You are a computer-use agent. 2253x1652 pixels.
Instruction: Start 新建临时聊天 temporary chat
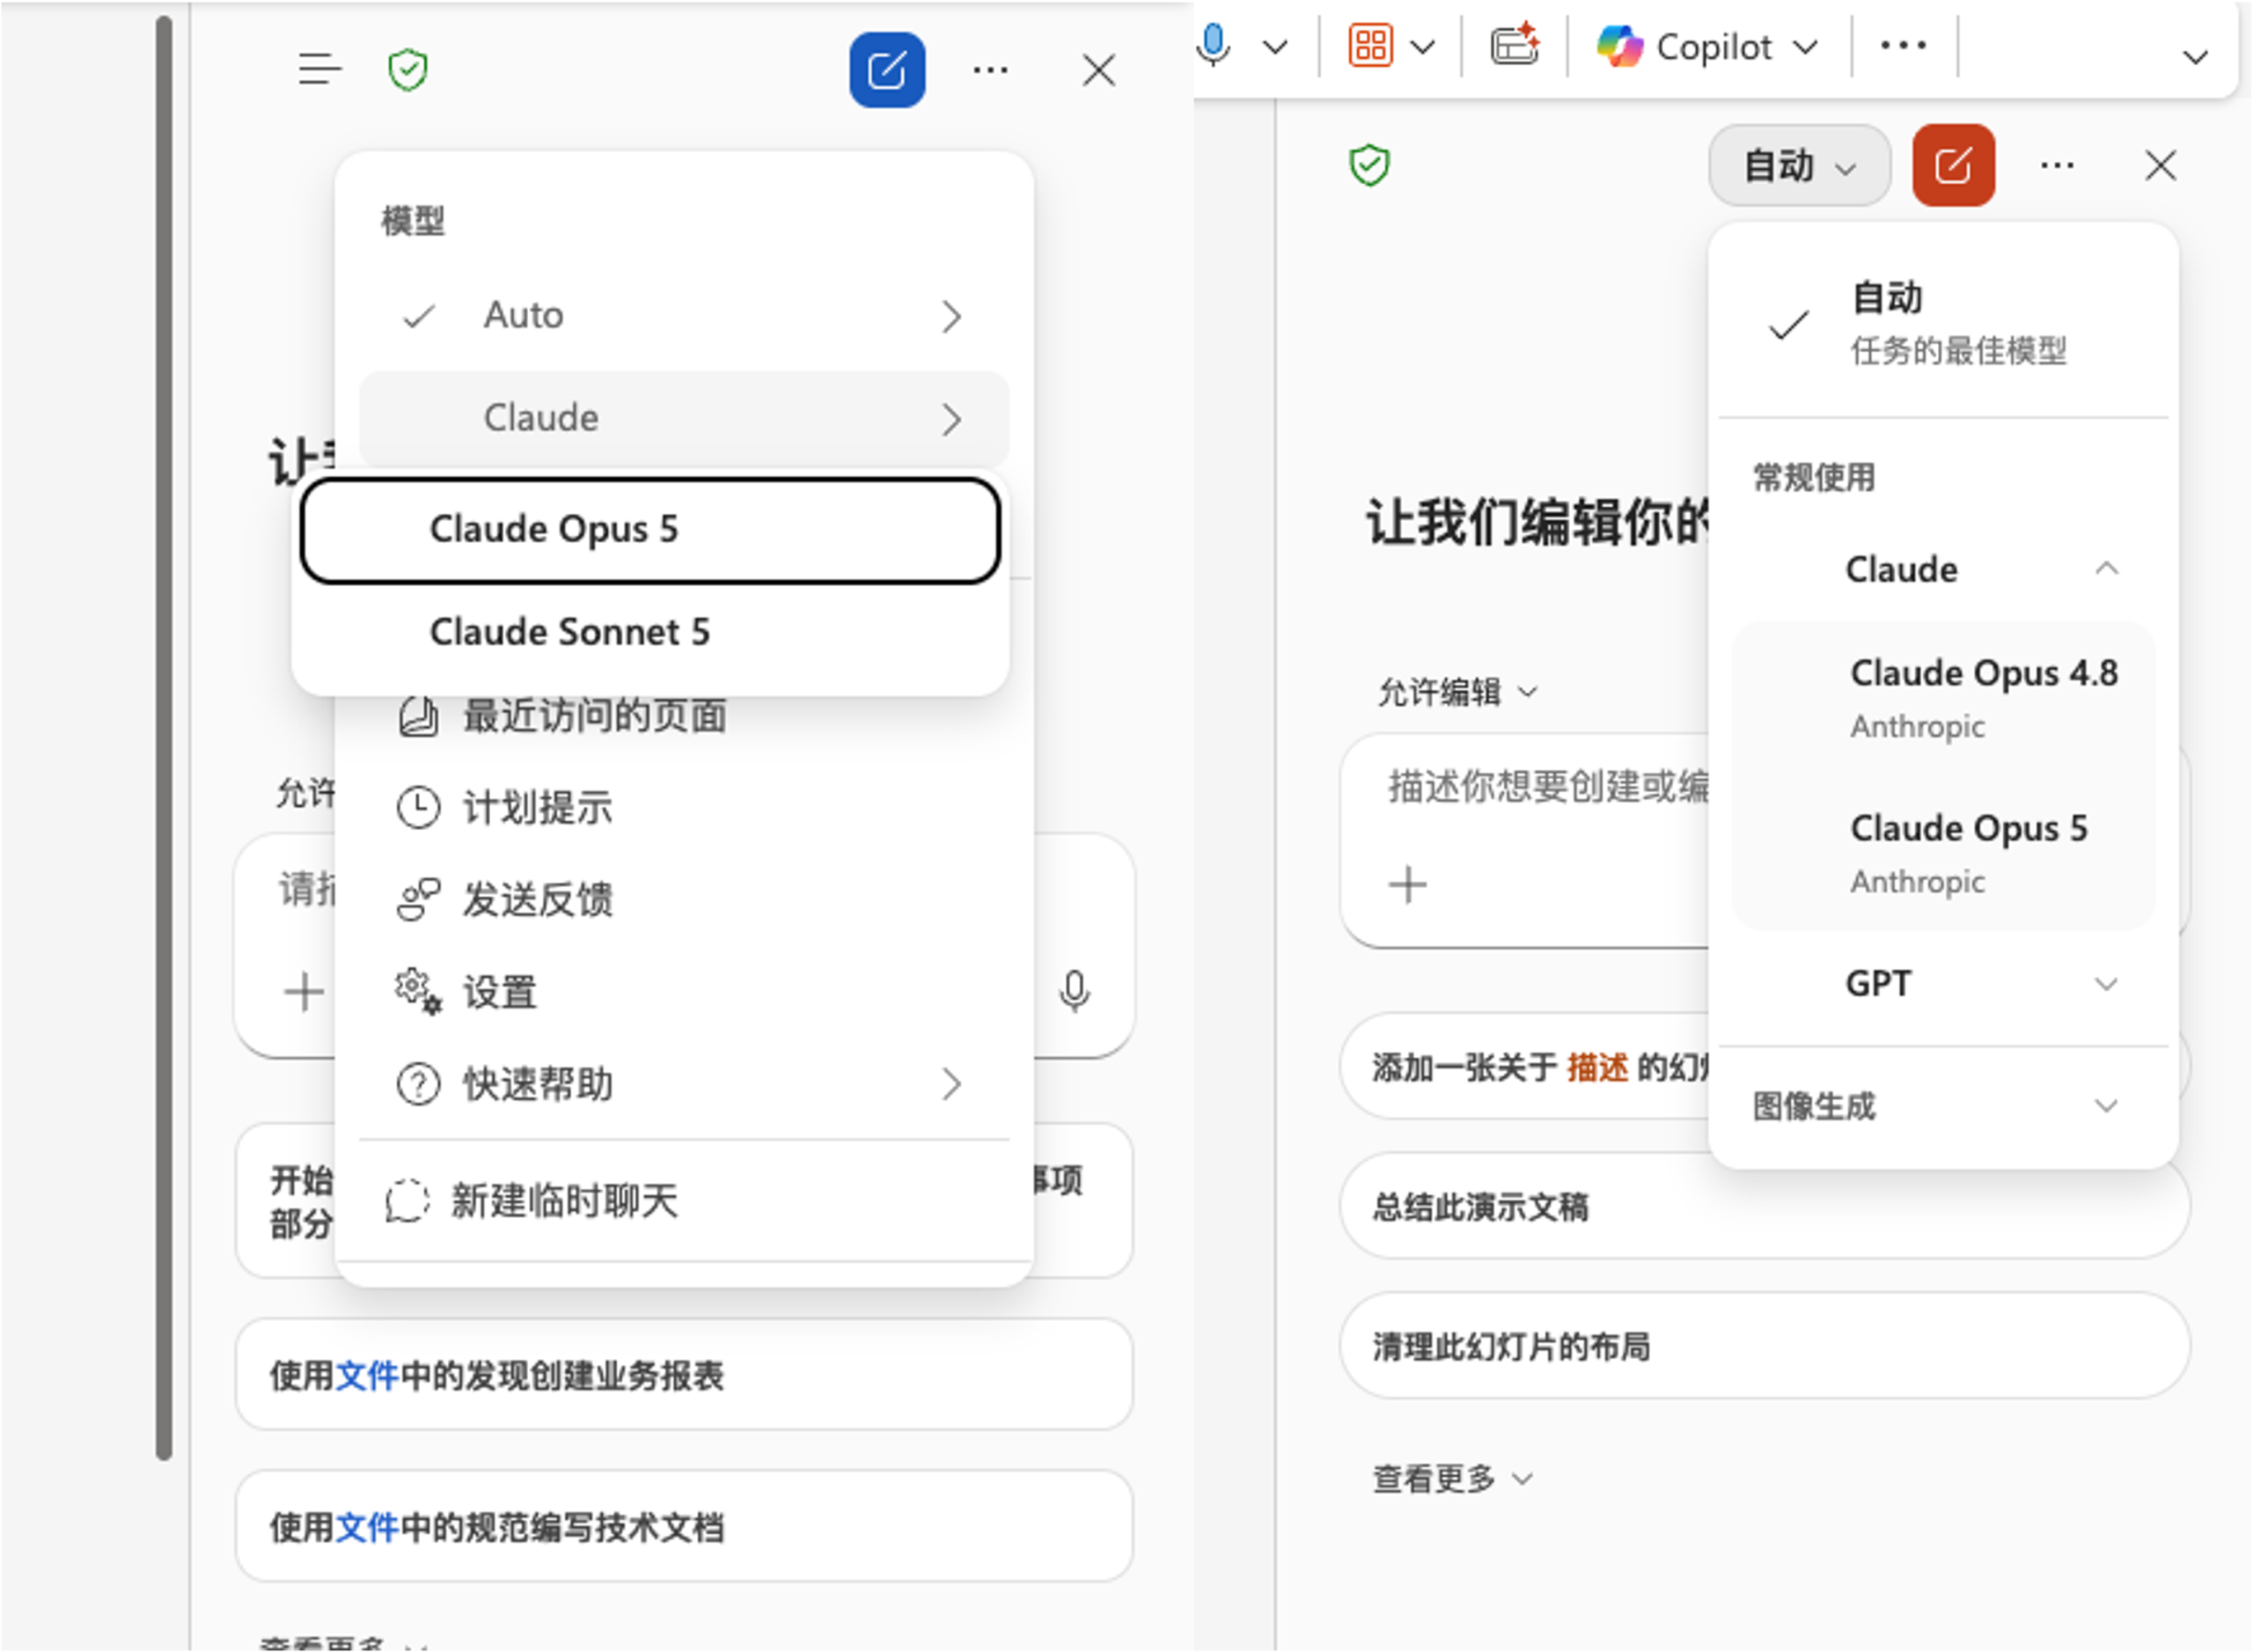[x=684, y=1201]
